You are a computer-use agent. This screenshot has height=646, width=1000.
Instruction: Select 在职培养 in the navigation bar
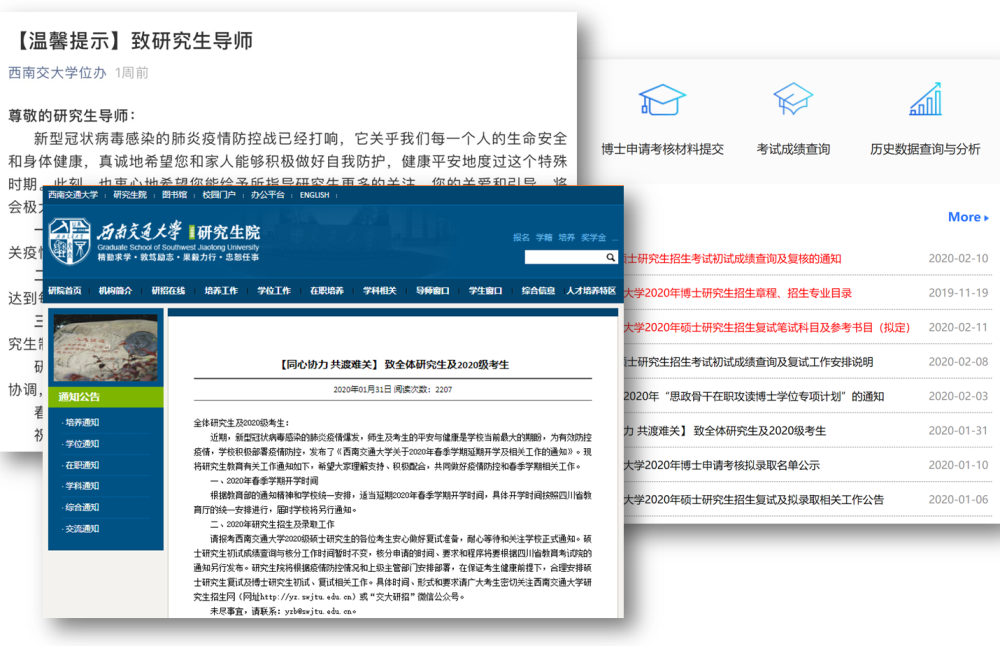pos(327,291)
